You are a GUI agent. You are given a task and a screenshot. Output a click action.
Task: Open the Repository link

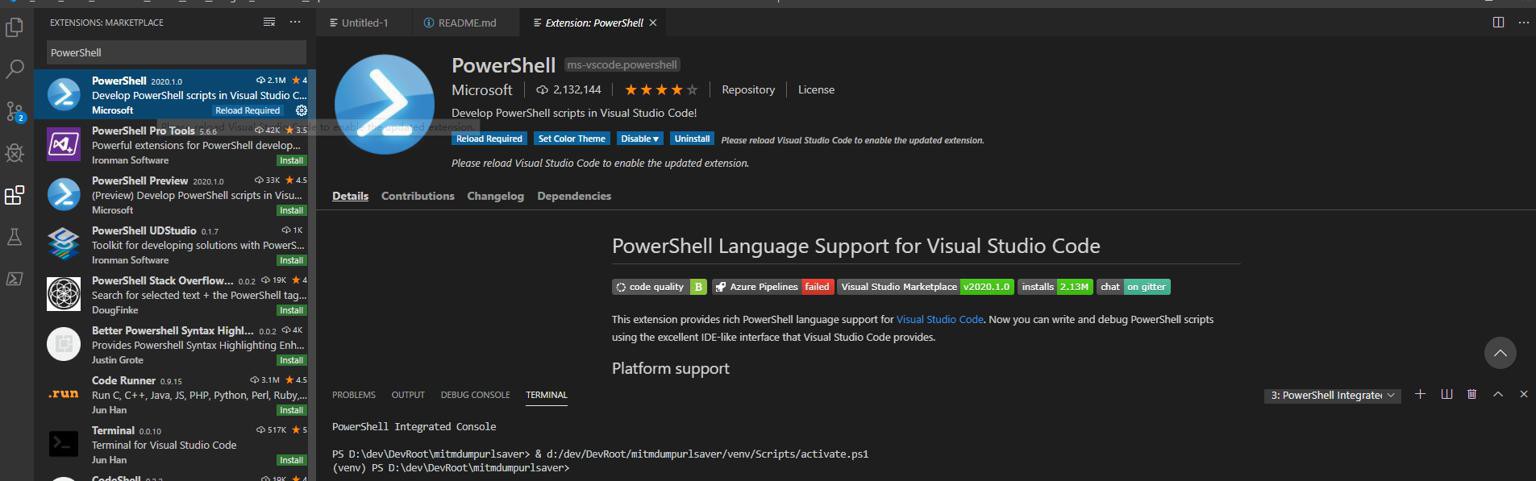pos(748,90)
